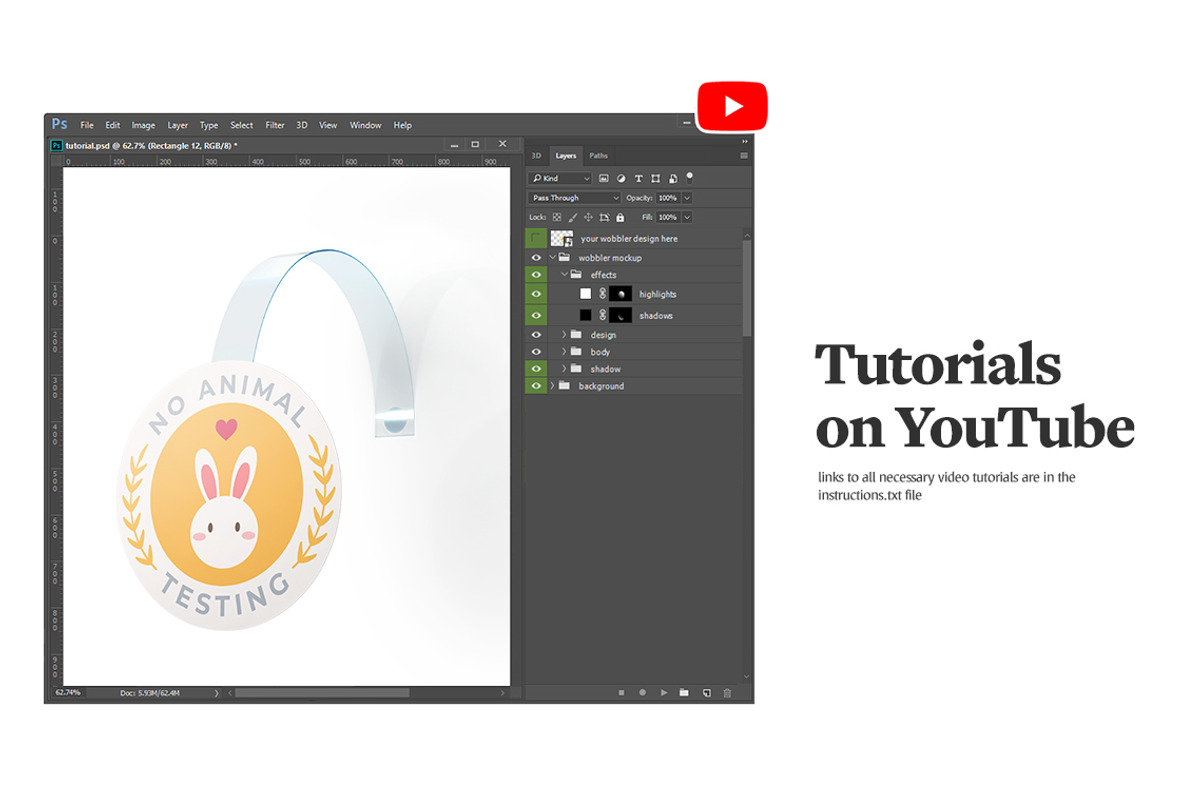Click the wobbler mockup folder icon
Screen dimensions: 1200x800
(x=564, y=257)
